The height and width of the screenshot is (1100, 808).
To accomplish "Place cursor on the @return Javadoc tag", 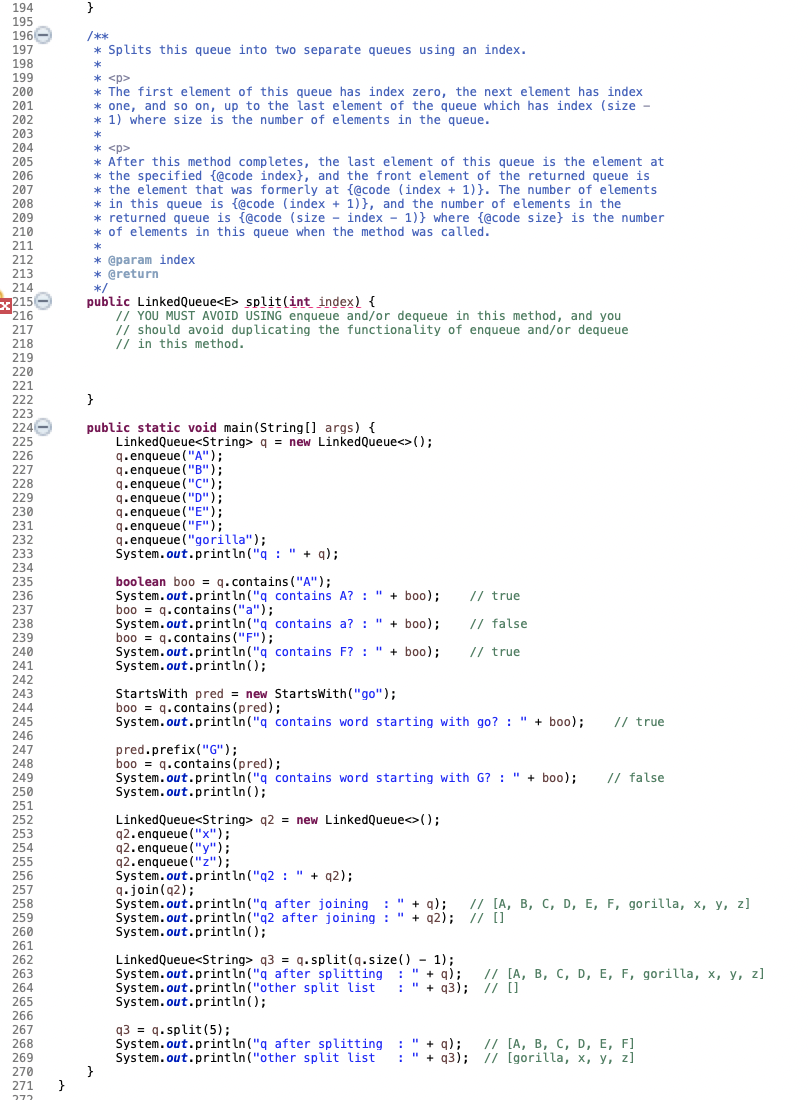I will tap(132, 273).
